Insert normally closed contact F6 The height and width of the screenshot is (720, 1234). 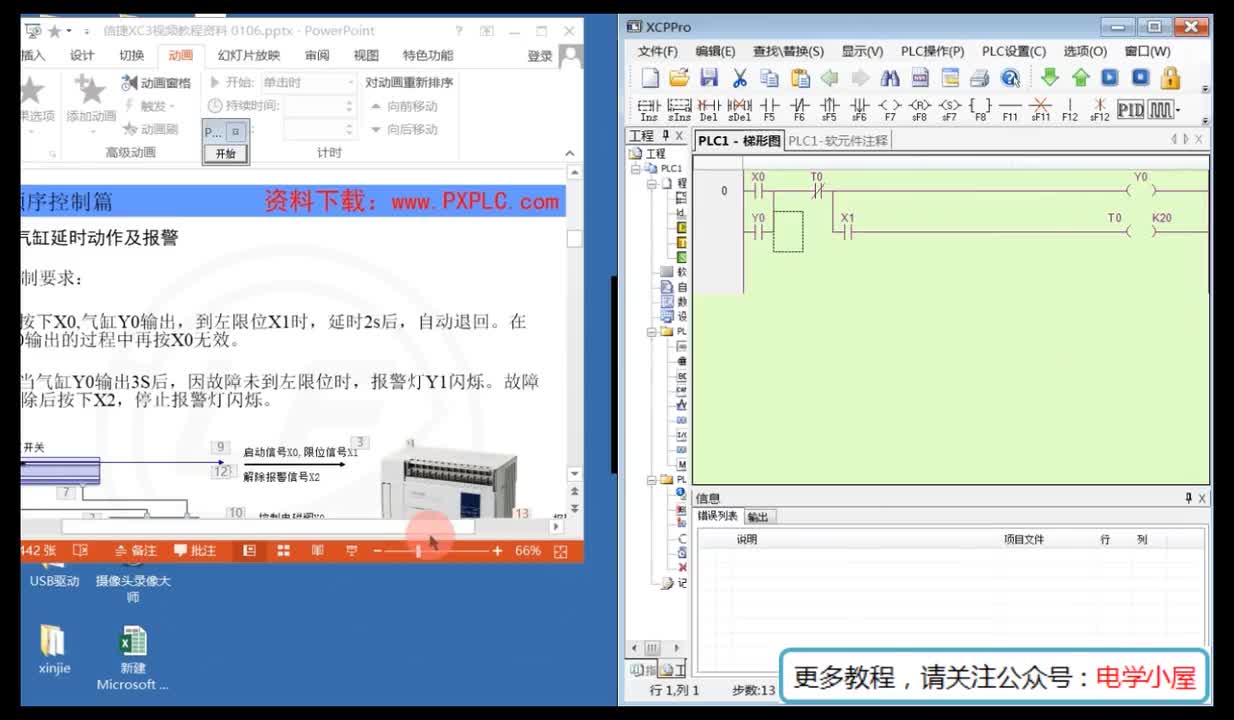point(799,109)
